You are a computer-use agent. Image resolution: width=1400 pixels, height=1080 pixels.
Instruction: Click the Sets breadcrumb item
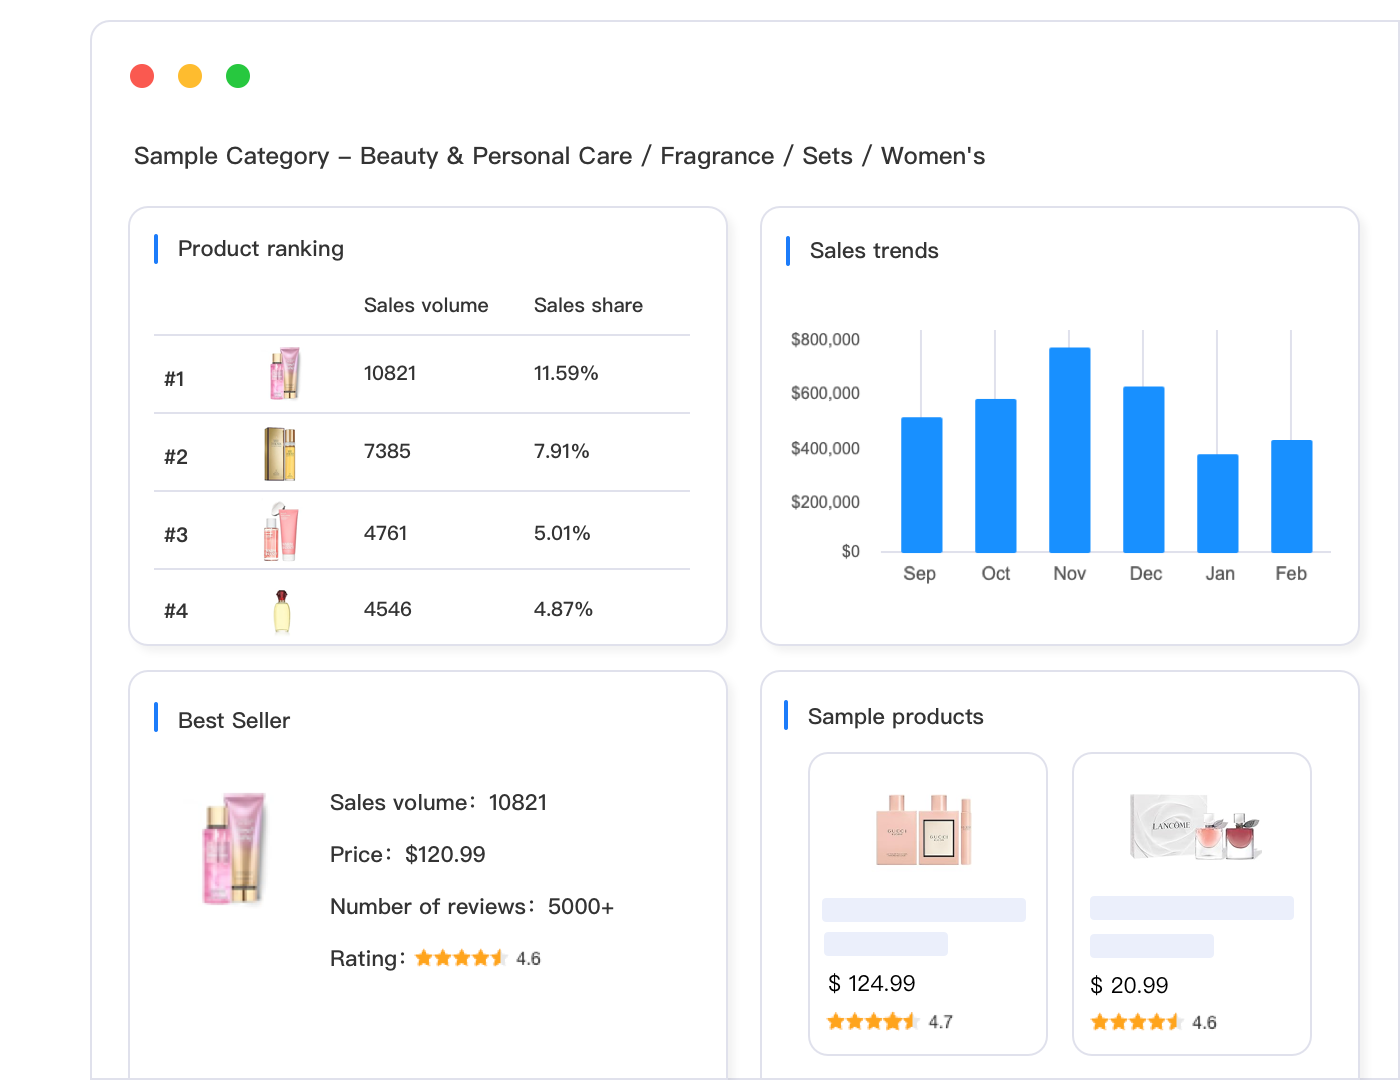coord(827,156)
